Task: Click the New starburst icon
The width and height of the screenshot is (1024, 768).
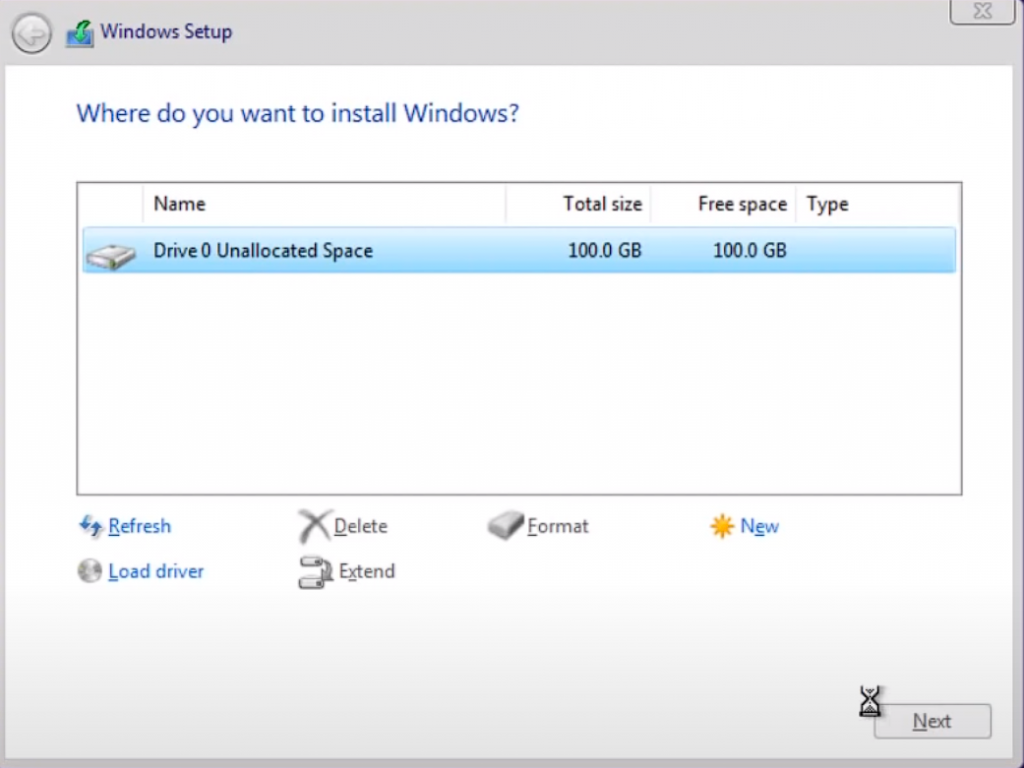Action: (x=722, y=526)
